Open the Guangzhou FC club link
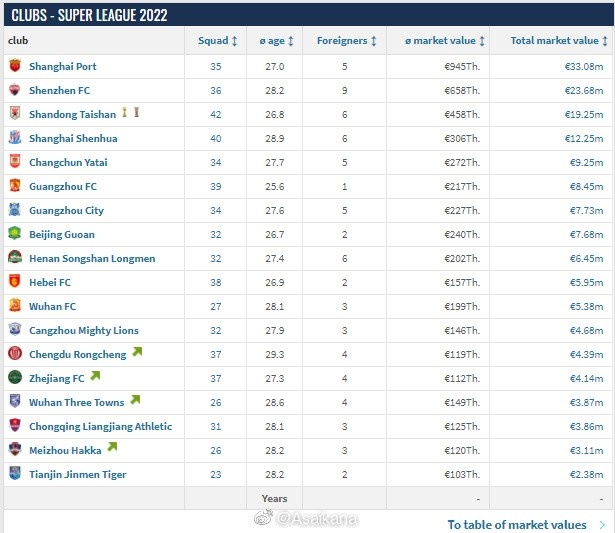Image resolution: width=615 pixels, height=533 pixels. 63,186
